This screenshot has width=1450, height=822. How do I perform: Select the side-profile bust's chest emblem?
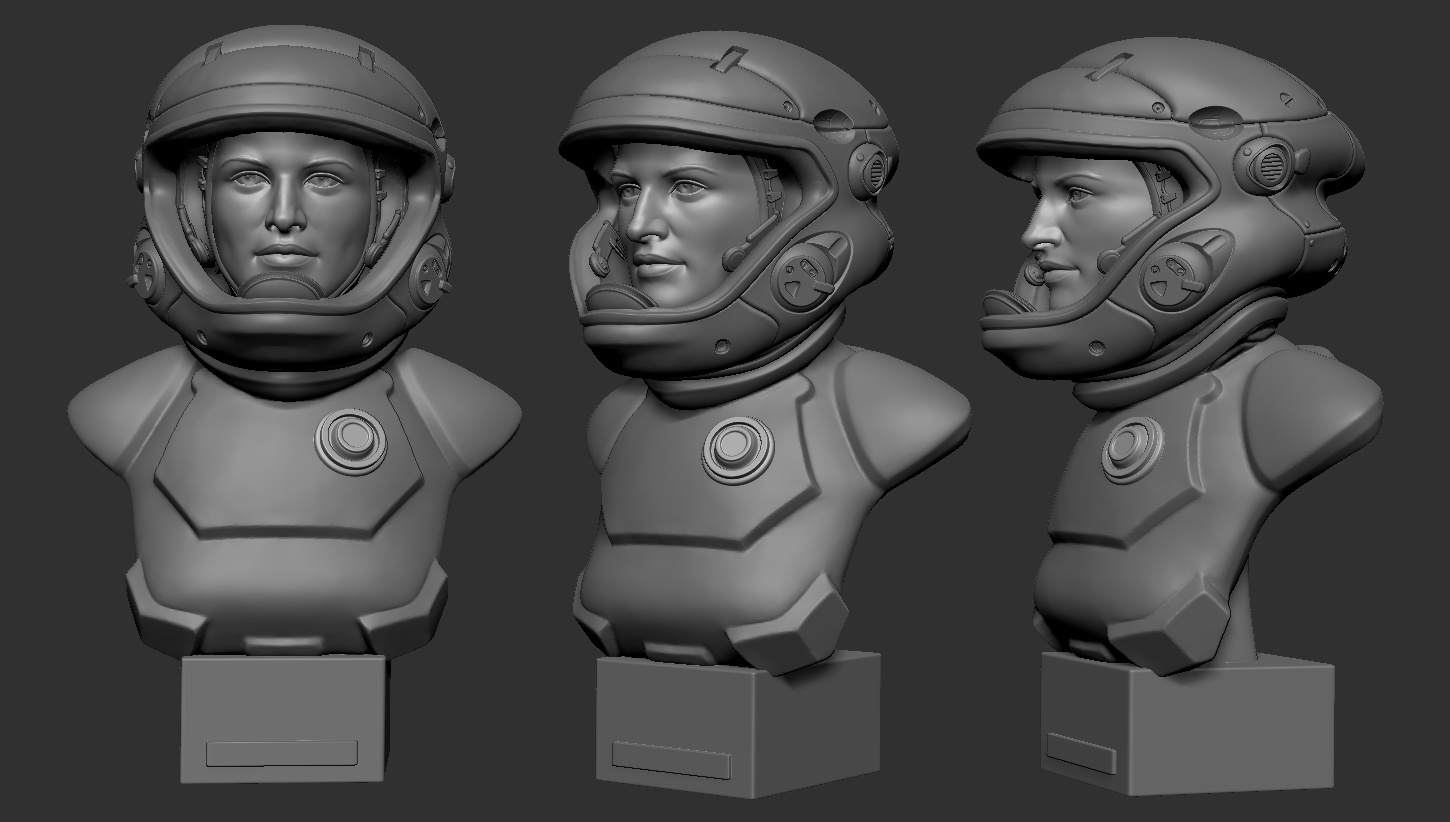(x=1133, y=450)
